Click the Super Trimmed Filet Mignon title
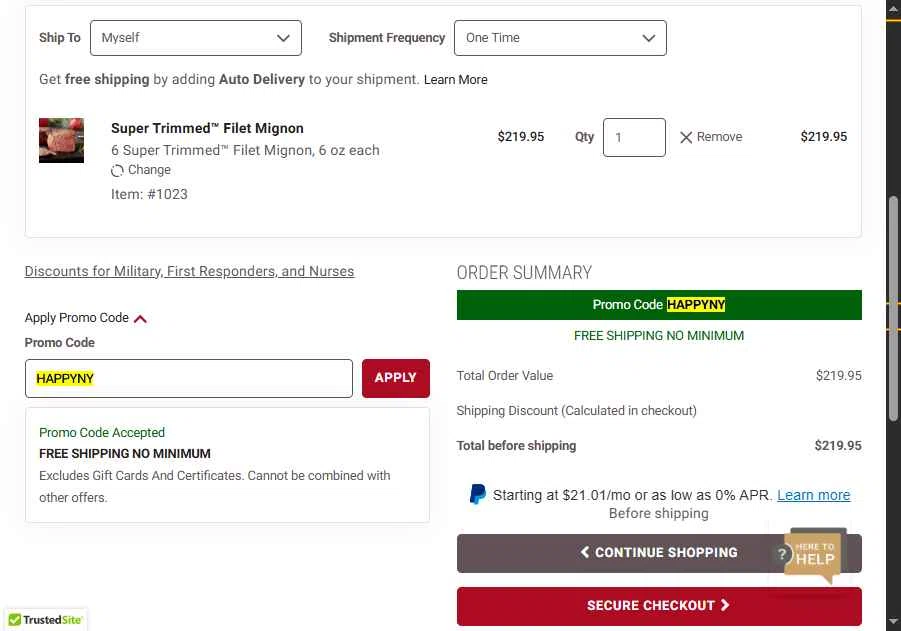The width and height of the screenshot is (901, 631). 207,128
